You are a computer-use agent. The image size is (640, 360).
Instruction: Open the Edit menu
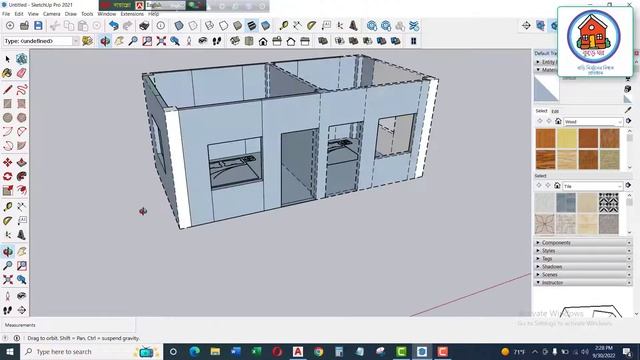(19, 14)
